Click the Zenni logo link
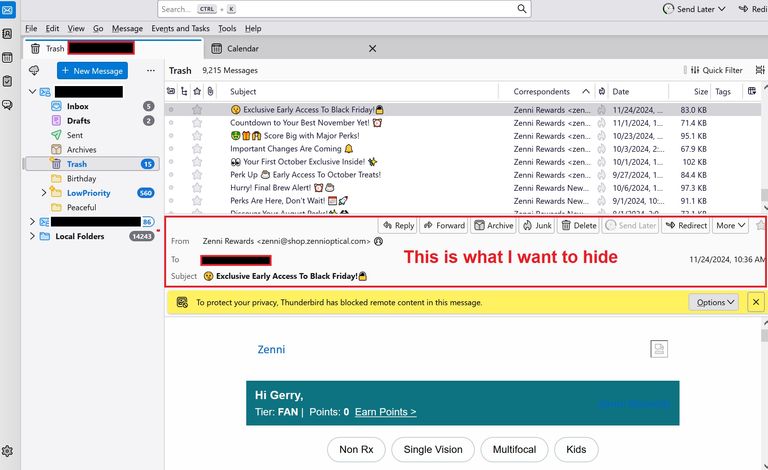Screen dimensions: 768x470 pyautogui.click(x=271, y=349)
